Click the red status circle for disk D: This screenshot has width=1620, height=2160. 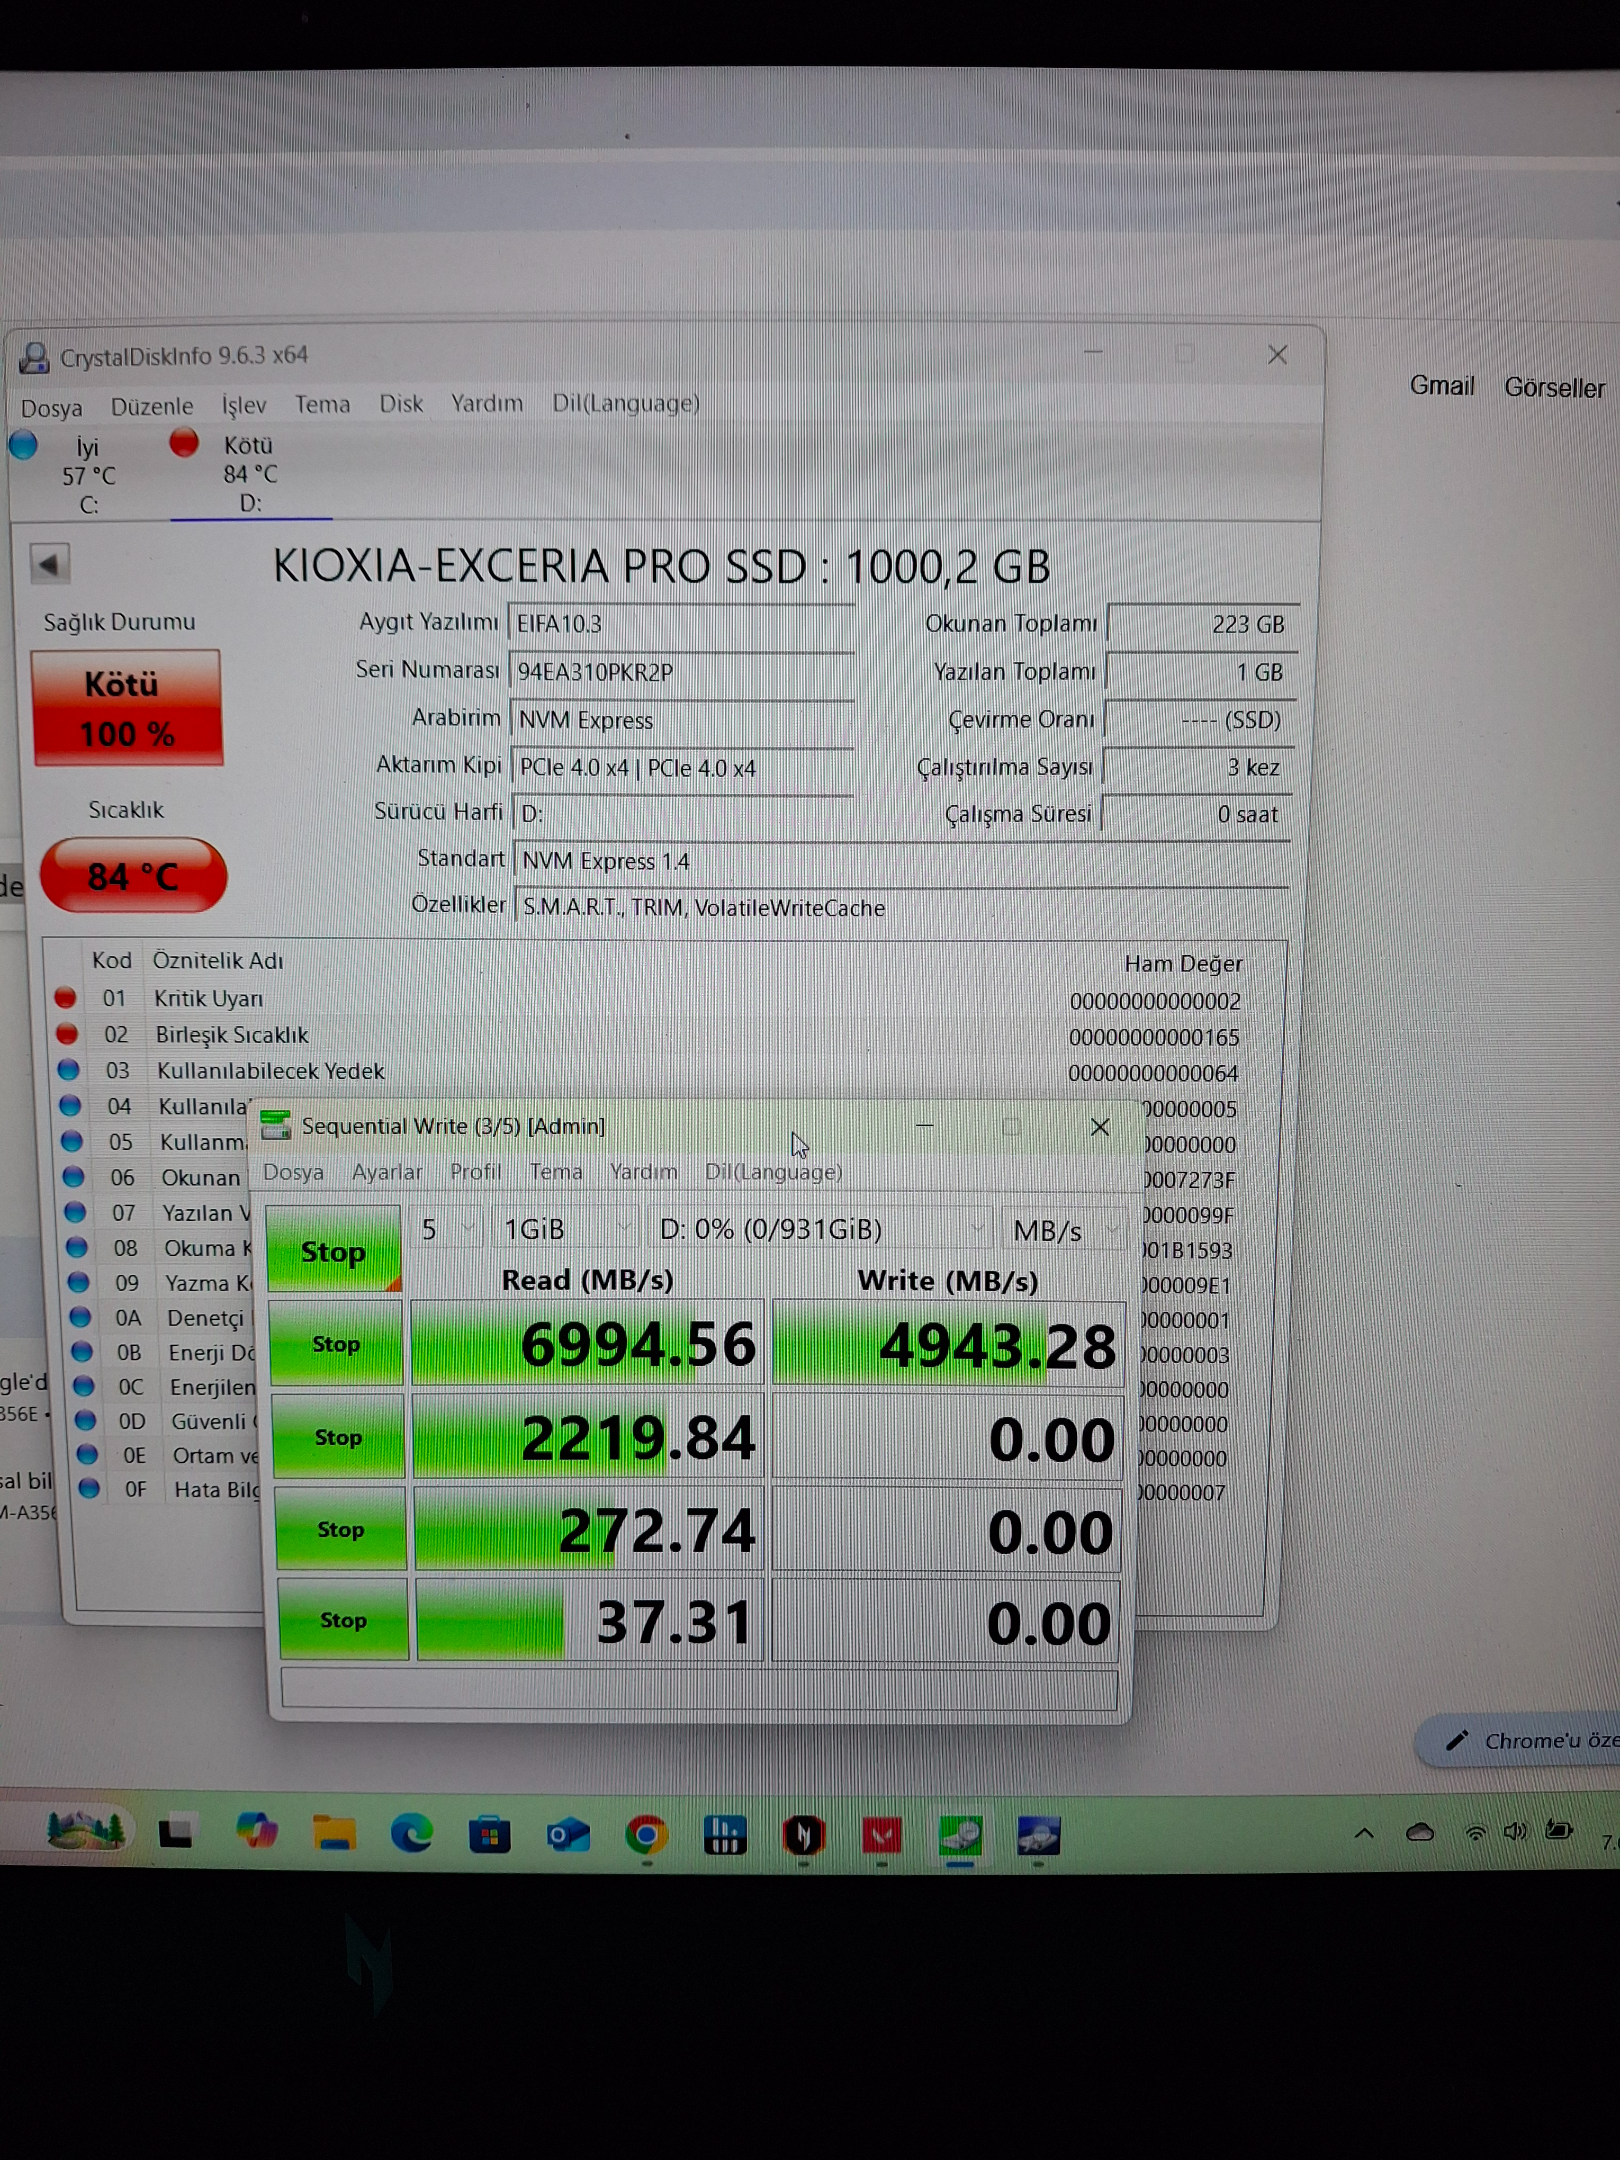tap(184, 442)
